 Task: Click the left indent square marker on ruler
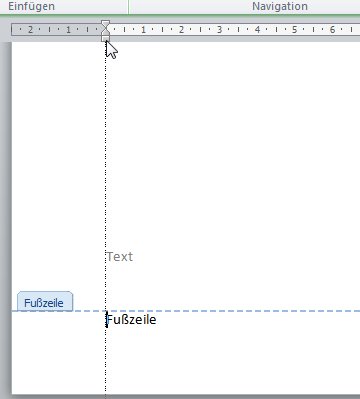pyautogui.click(x=105, y=39)
